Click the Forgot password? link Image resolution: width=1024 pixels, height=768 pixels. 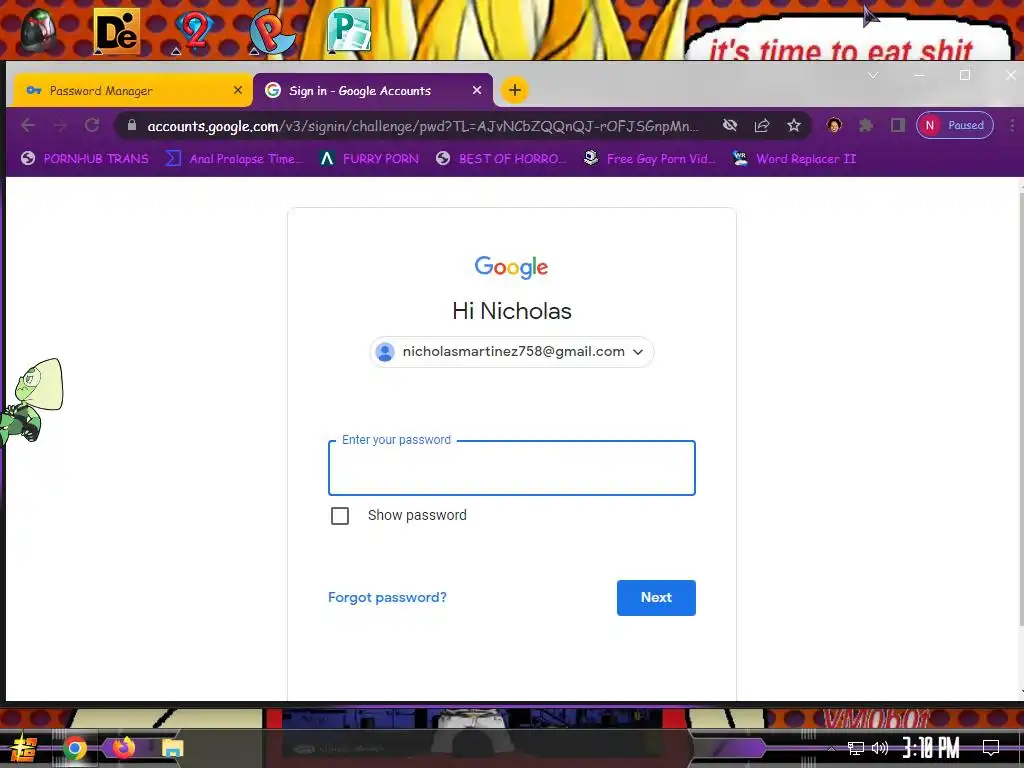tap(387, 598)
